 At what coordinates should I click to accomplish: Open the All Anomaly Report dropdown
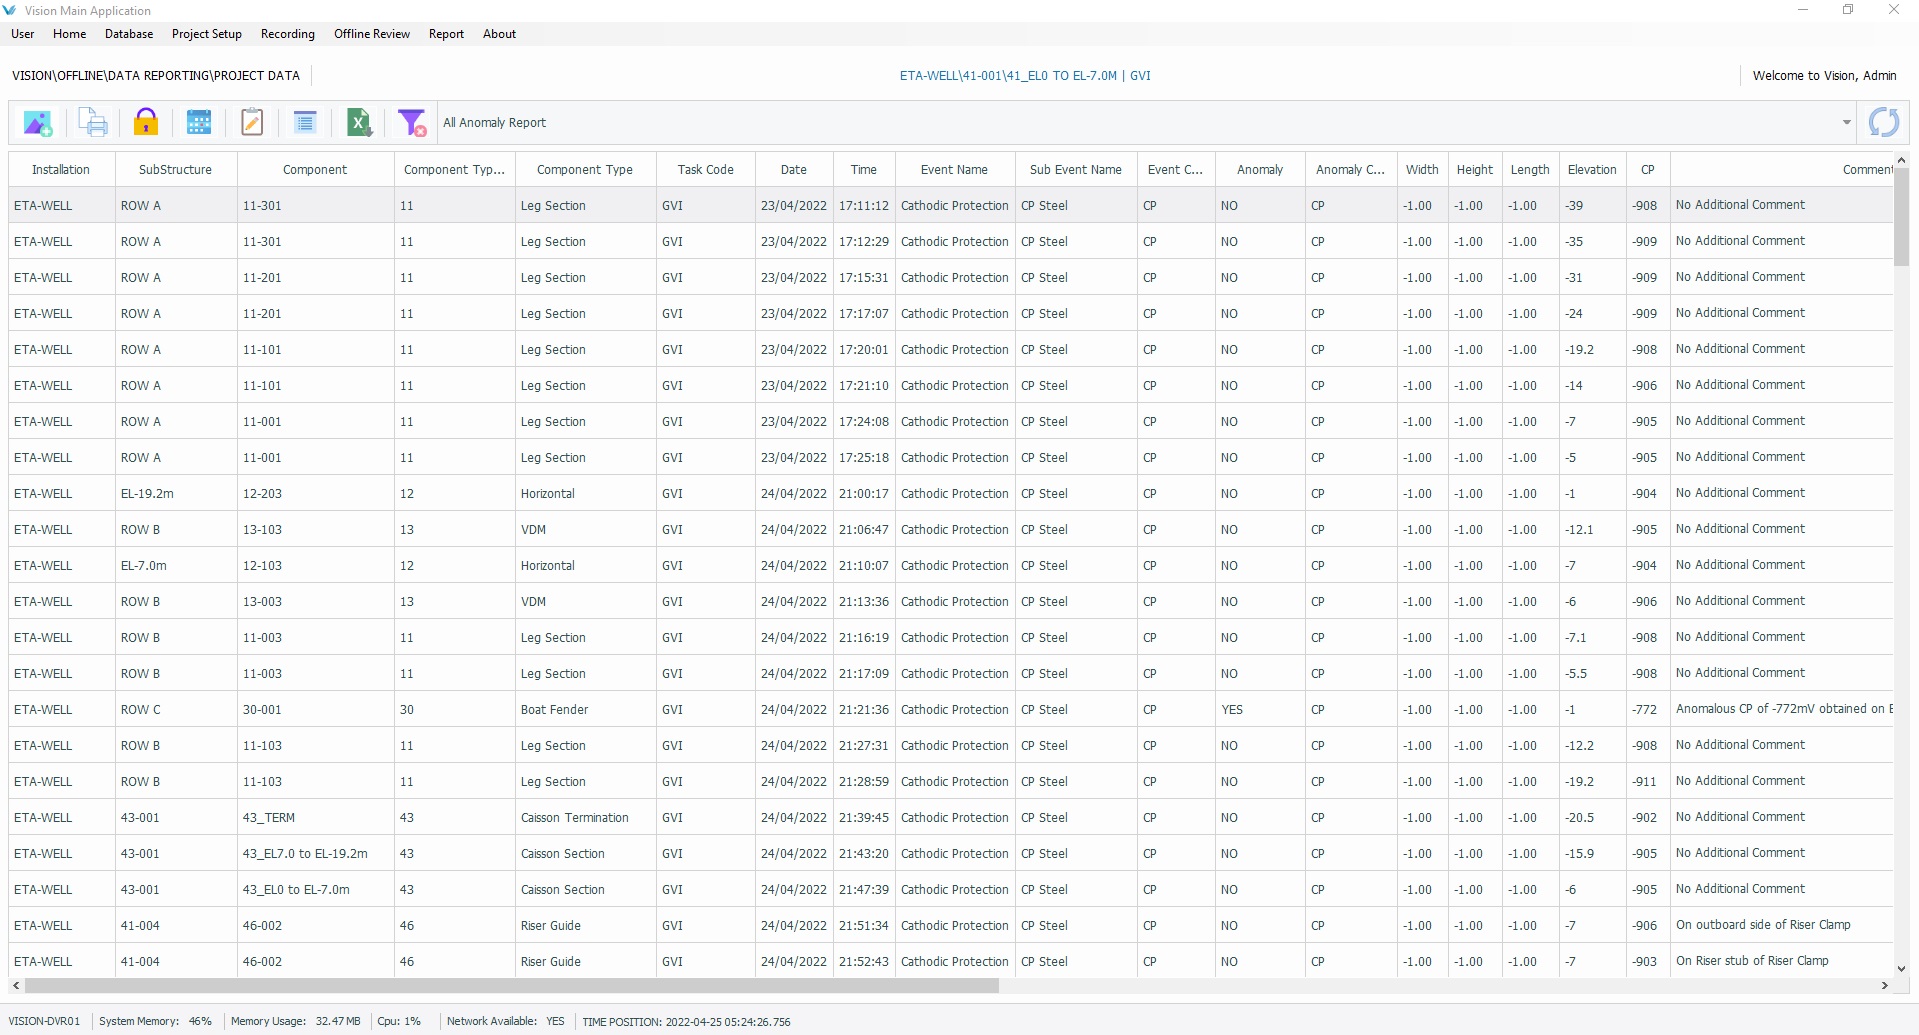(1846, 123)
